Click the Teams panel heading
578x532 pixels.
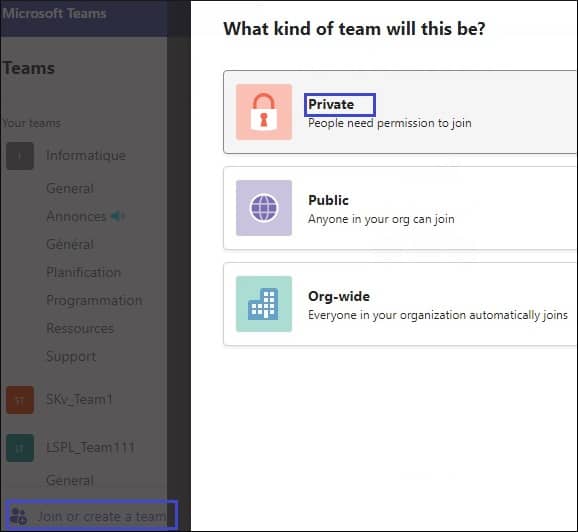tap(29, 68)
